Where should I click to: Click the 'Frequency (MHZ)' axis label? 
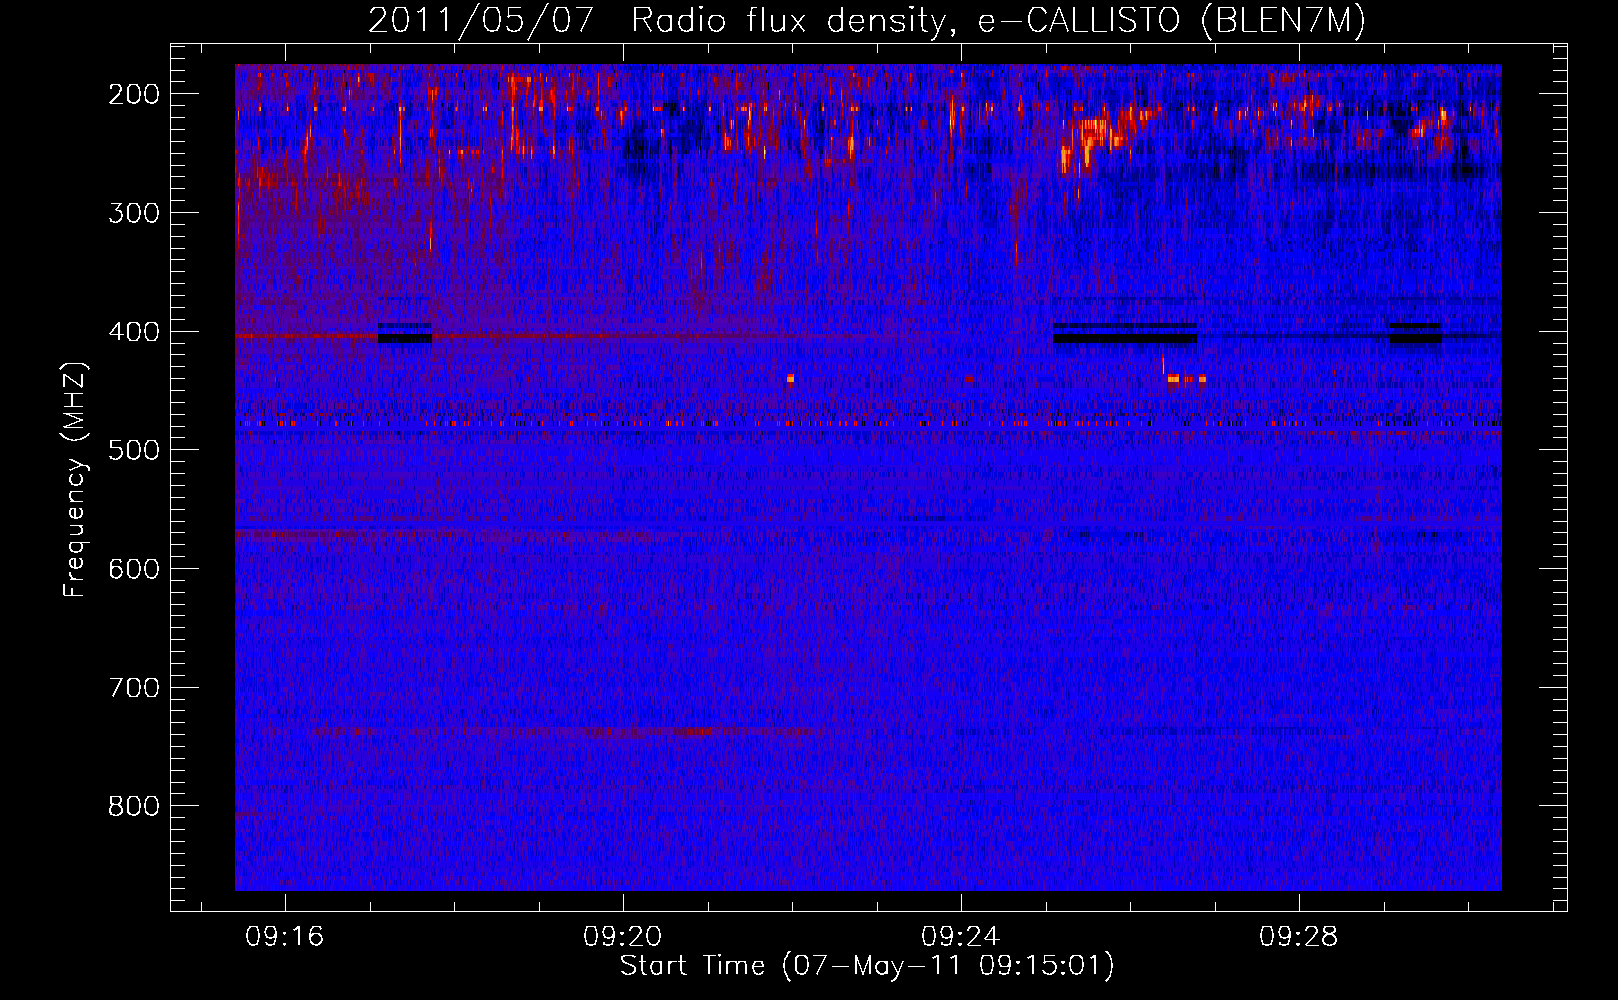(x=75, y=479)
